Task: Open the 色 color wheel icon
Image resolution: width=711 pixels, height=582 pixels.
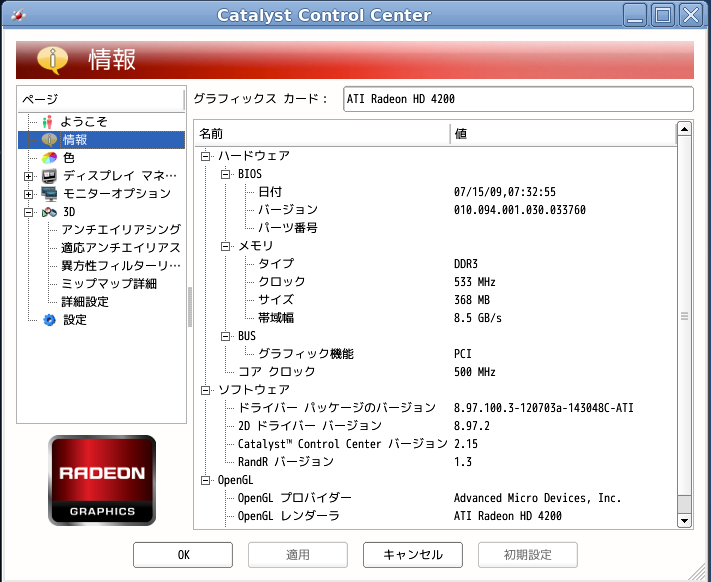Action: (x=49, y=157)
